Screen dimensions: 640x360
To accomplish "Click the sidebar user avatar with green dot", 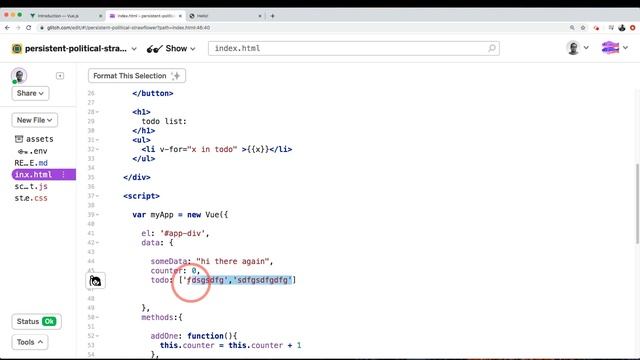I will click(x=19, y=76).
